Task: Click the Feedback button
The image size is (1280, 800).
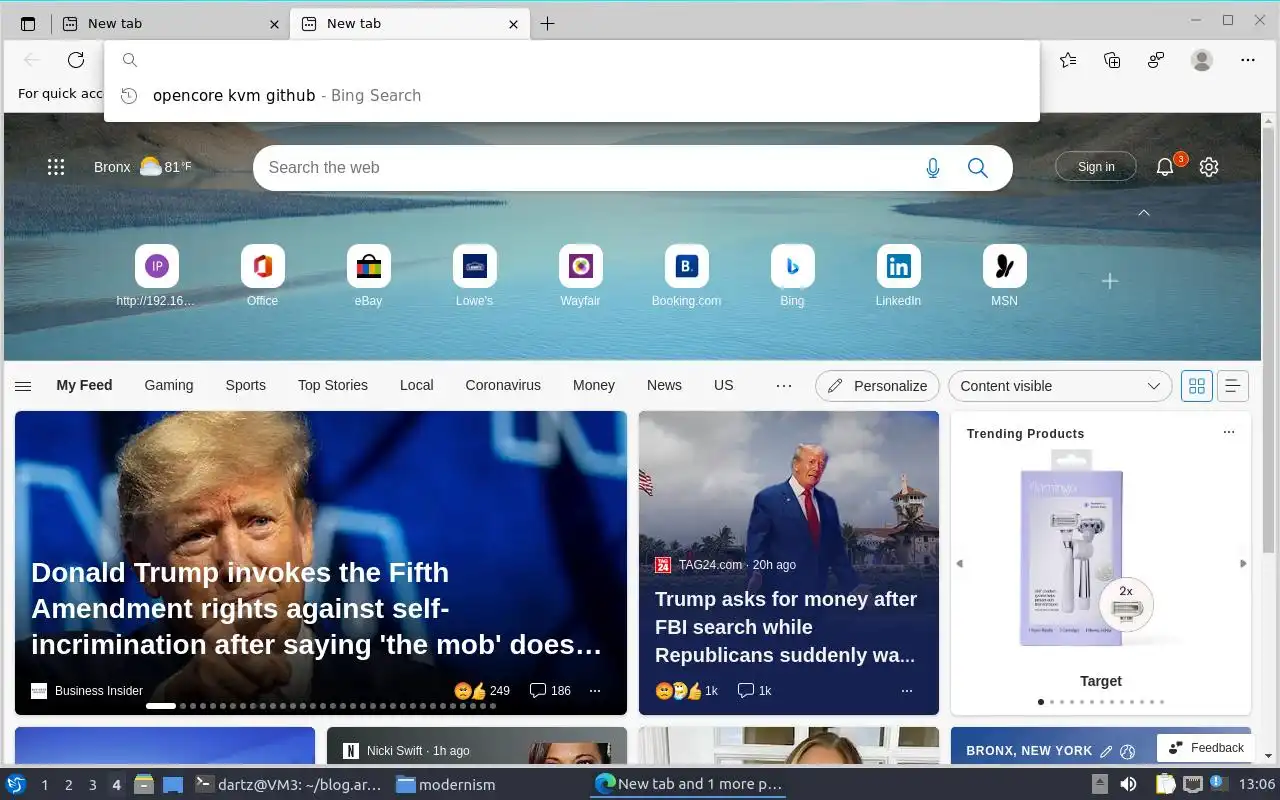Action: click(x=1206, y=748)
